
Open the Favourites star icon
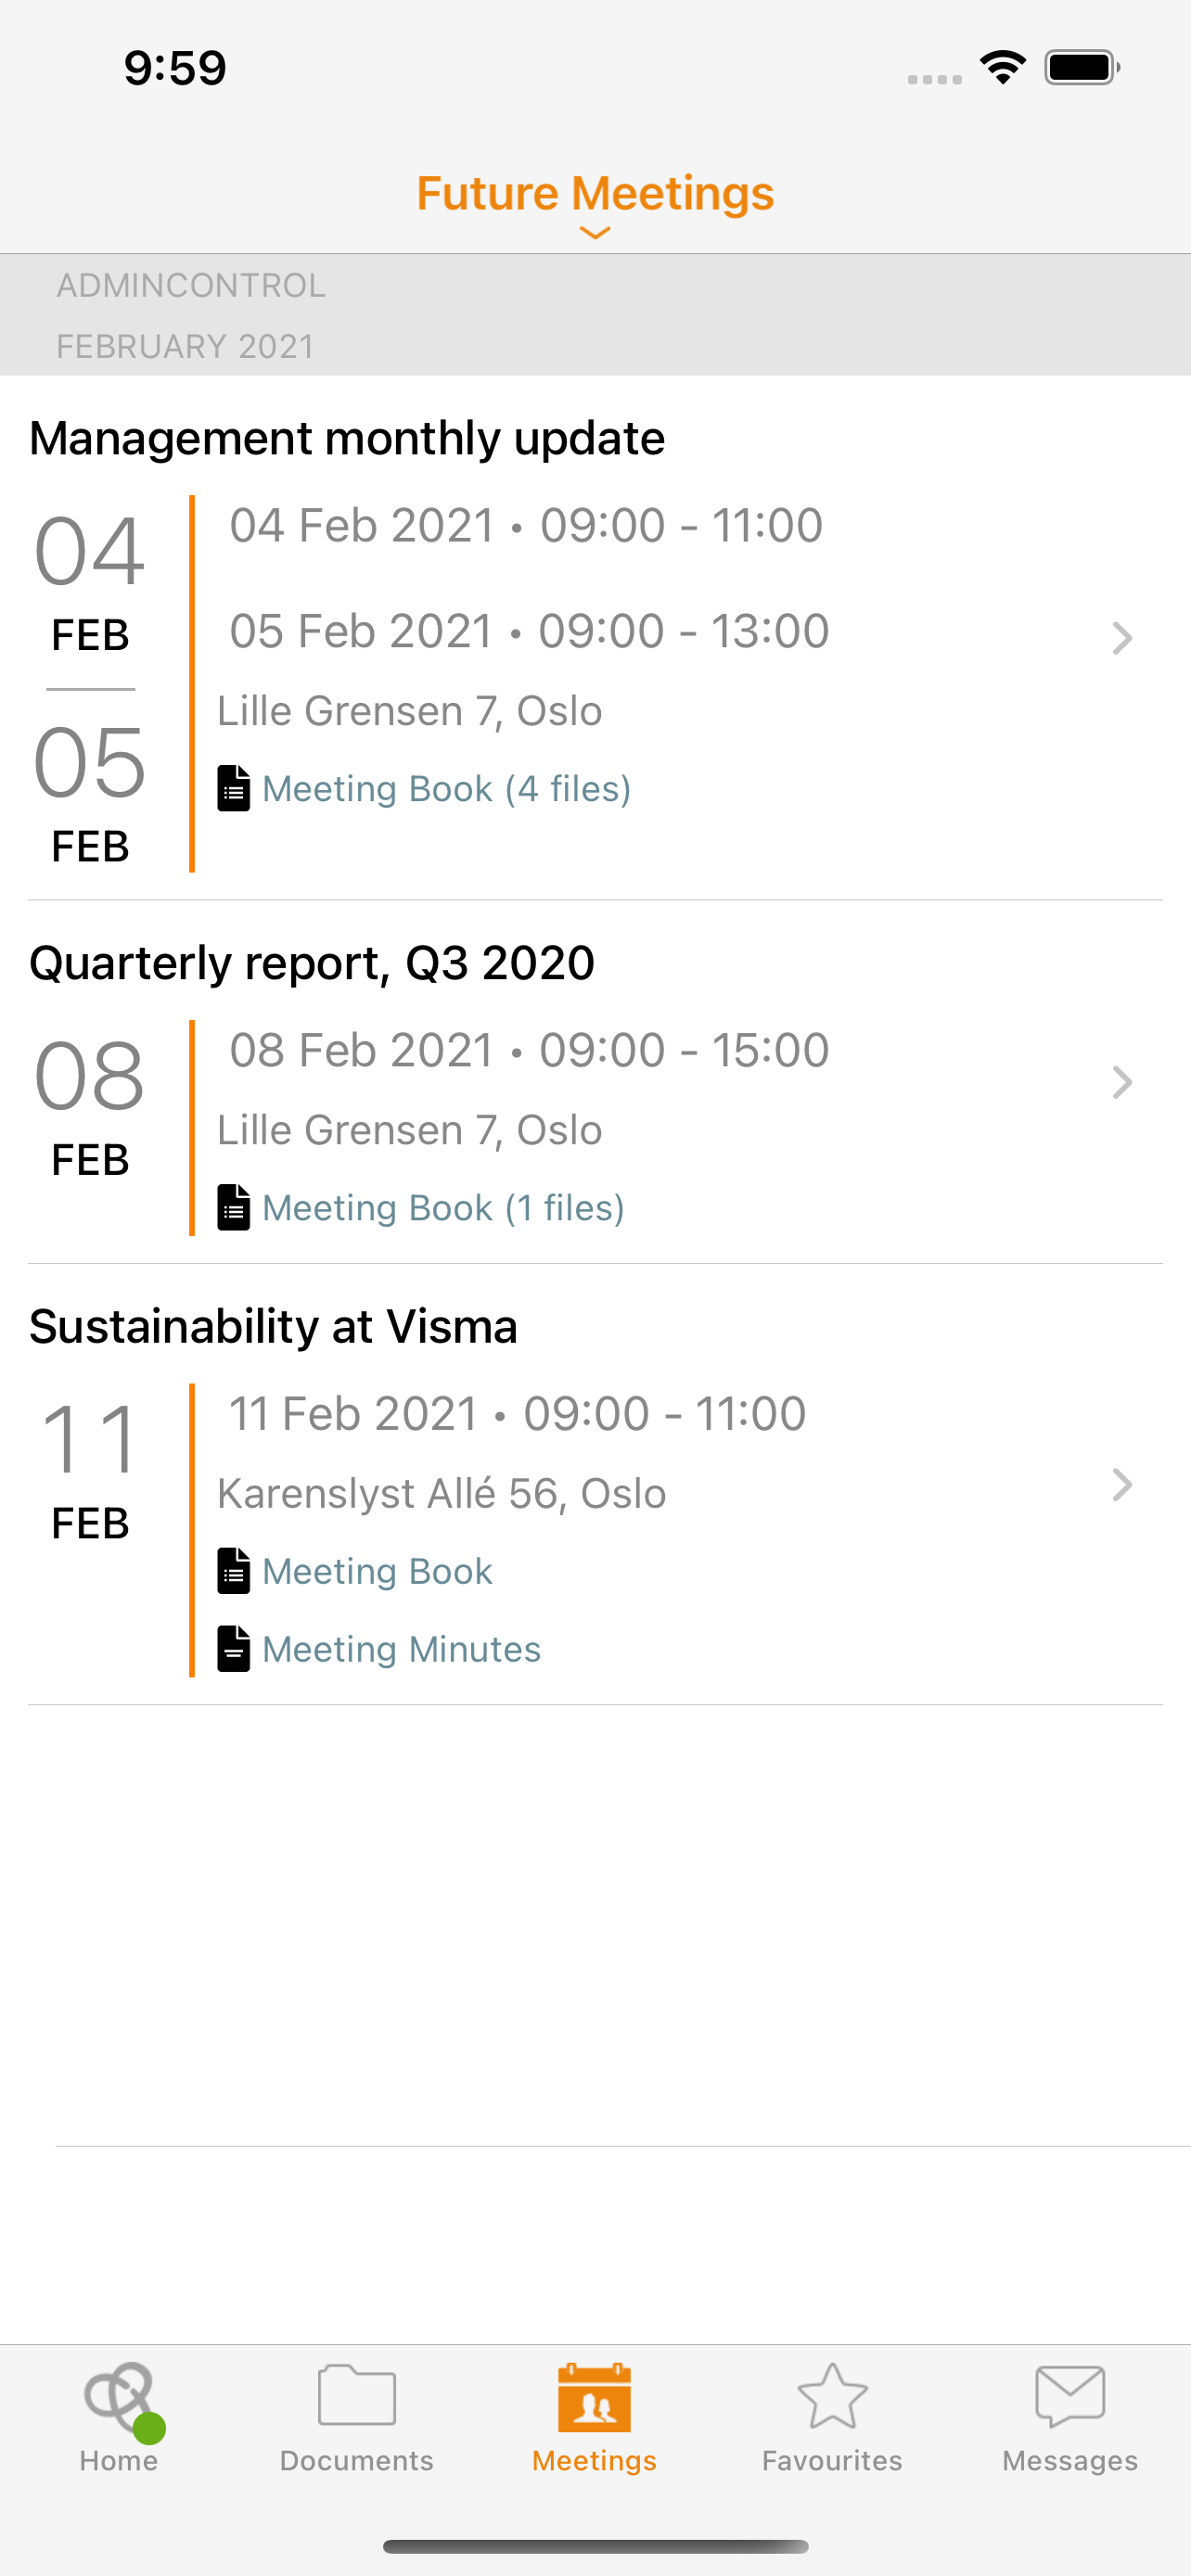point(832,2396)
